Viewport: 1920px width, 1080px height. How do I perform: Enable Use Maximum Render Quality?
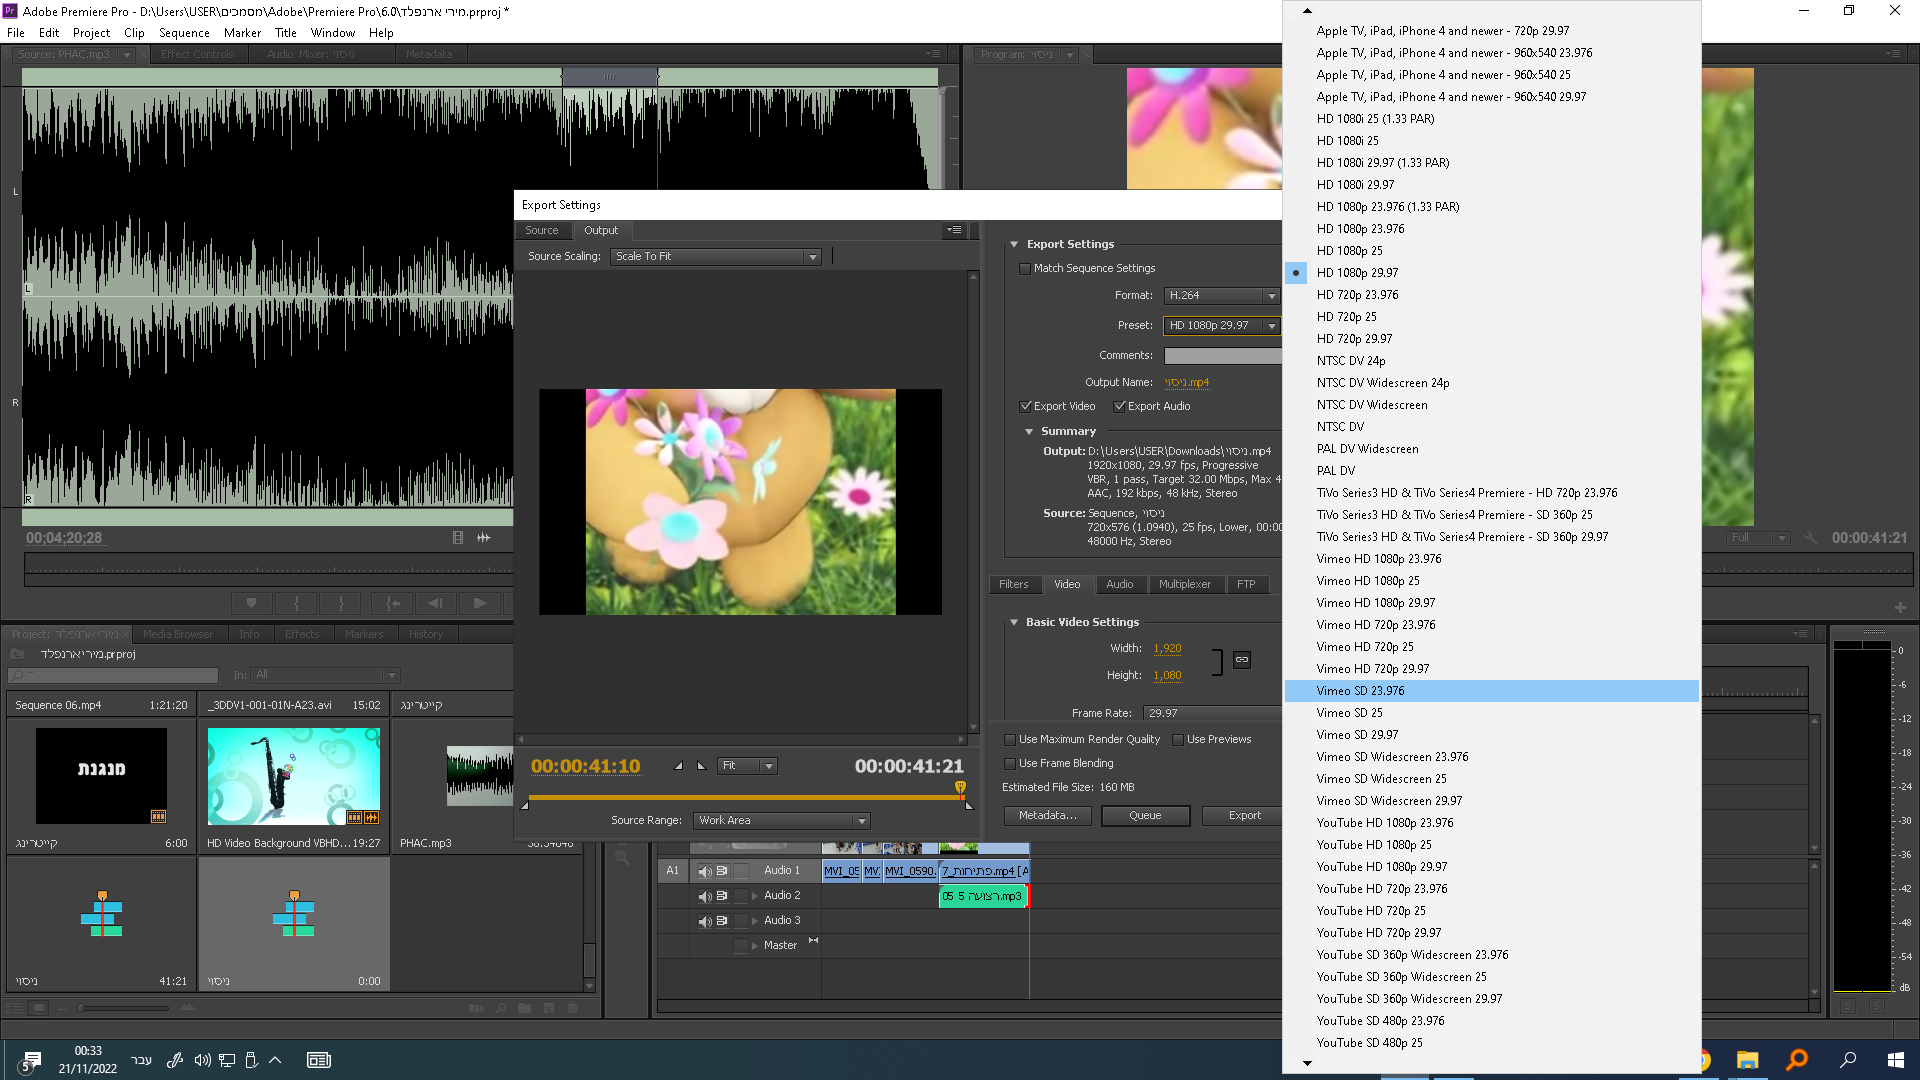tap(1010, 740)
